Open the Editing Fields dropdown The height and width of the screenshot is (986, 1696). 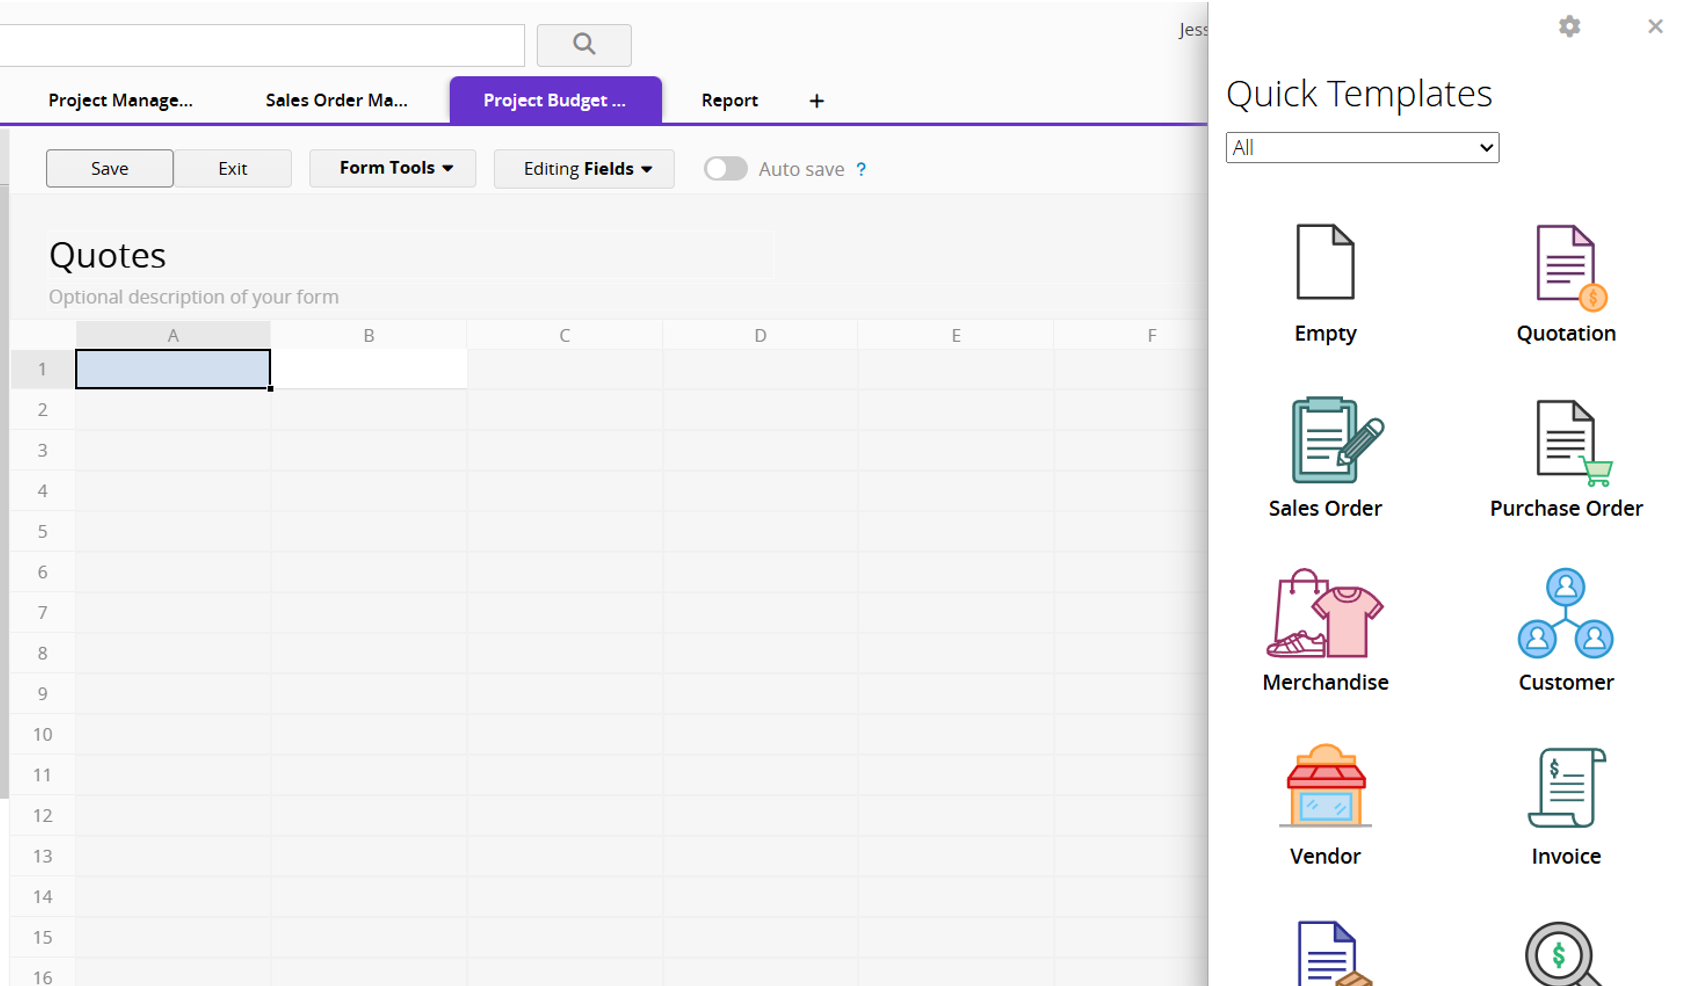pyautogui.click(x=584, y=169)
